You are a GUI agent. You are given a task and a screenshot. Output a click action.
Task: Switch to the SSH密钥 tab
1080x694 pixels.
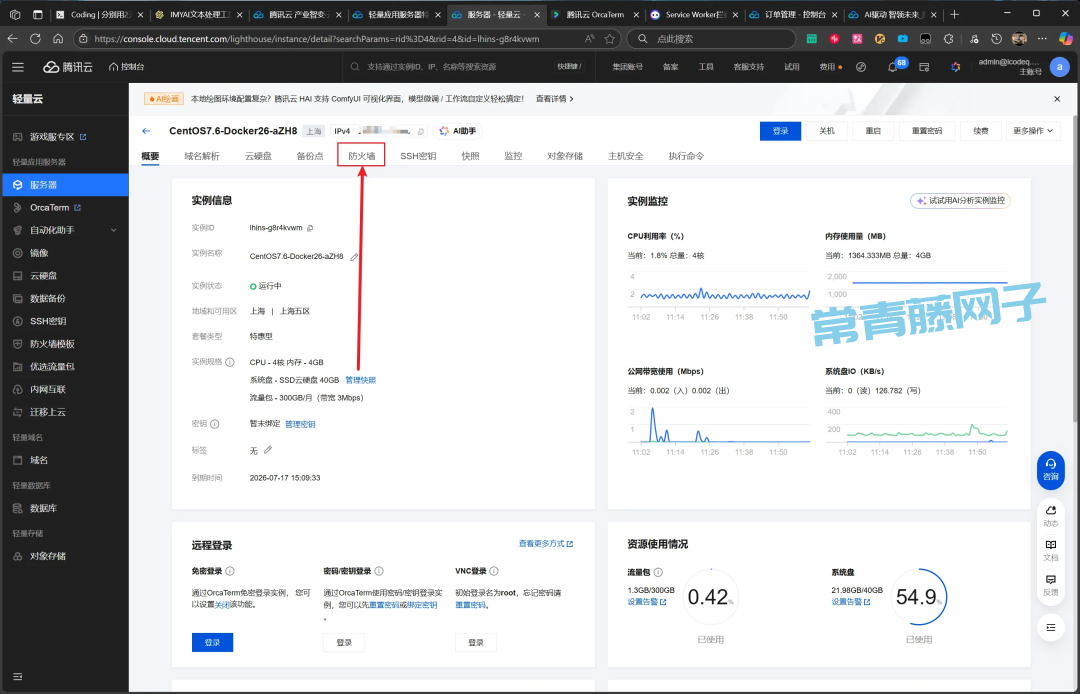click(418, 157)
